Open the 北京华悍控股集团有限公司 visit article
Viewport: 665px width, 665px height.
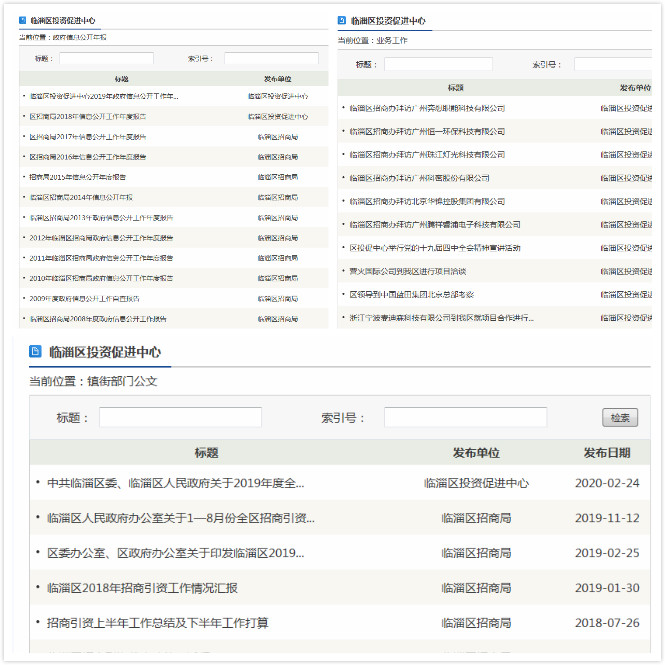coord(427,201)
